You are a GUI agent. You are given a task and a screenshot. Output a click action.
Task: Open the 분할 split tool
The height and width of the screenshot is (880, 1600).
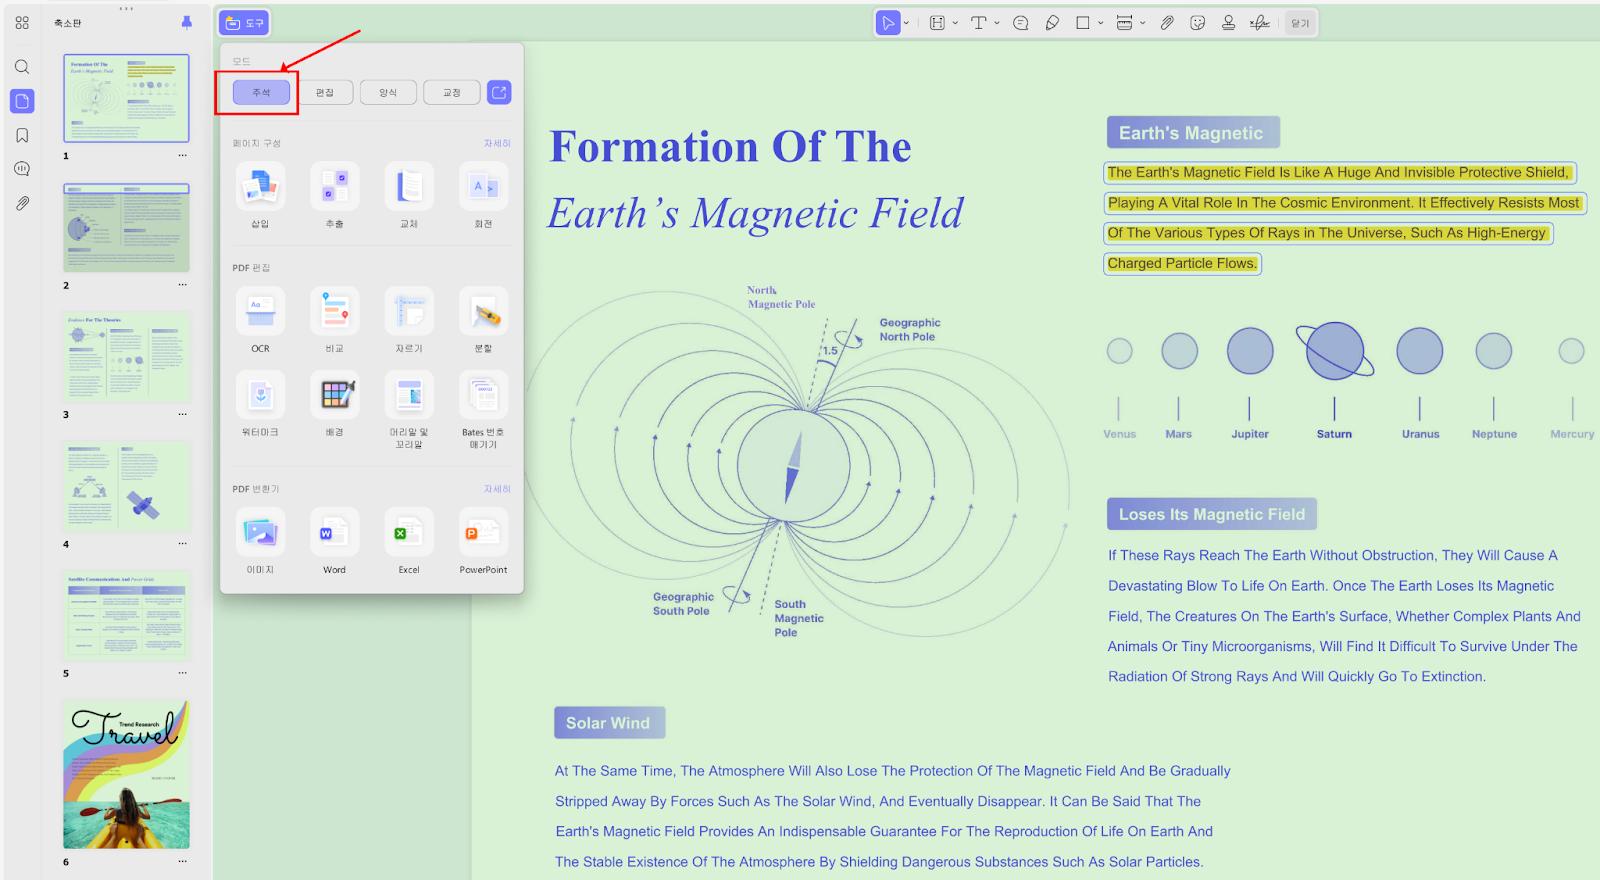click(483, 310)
